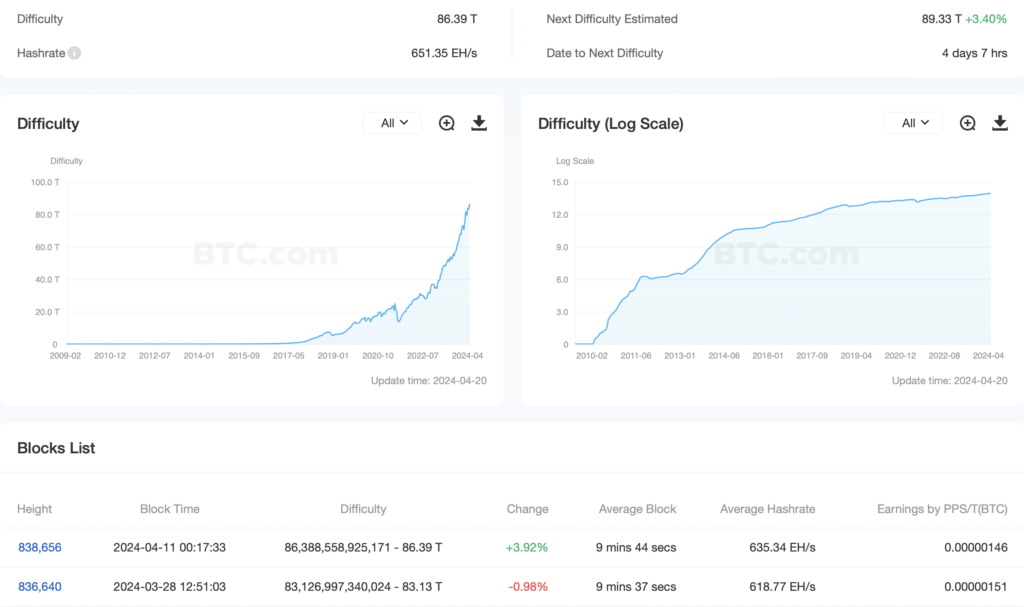Open block height 836,640 link
The image size is (1024, 607).
(x=40, y=587)
